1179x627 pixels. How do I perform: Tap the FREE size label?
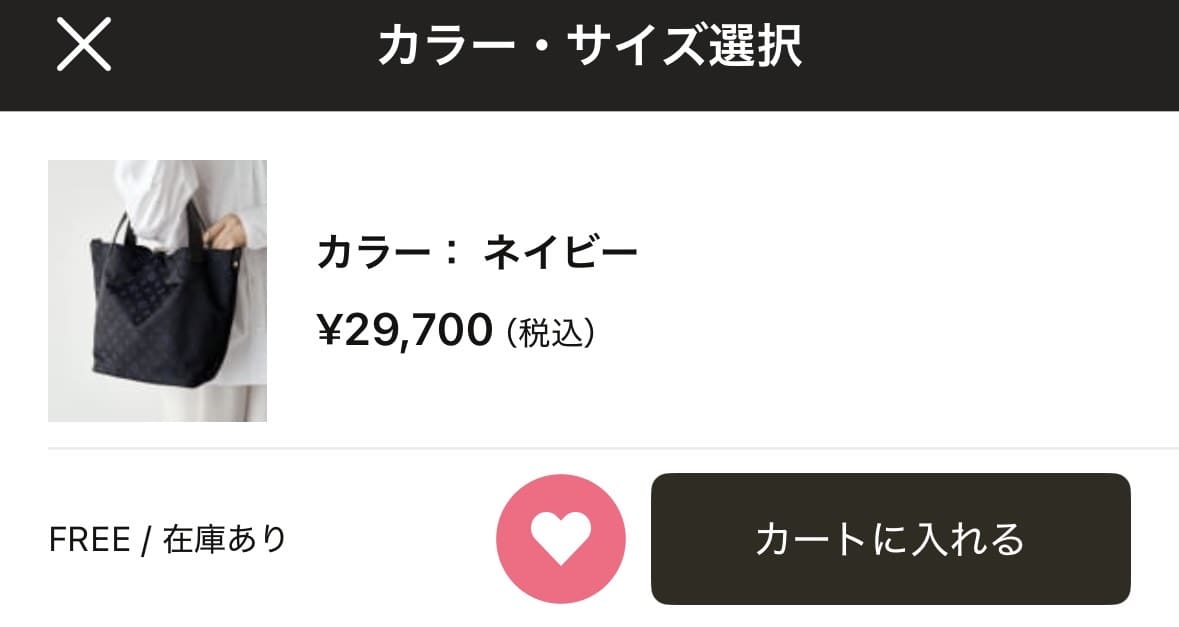90,540
